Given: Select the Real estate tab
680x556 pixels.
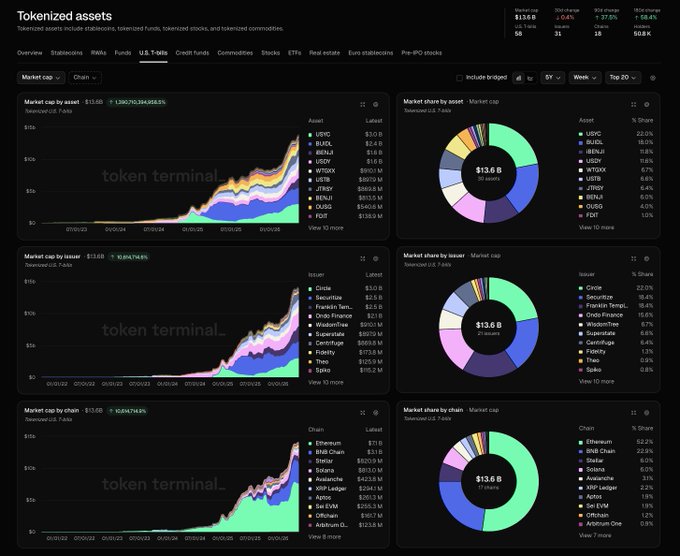Looking at the screenshot, I should (324, 53).
